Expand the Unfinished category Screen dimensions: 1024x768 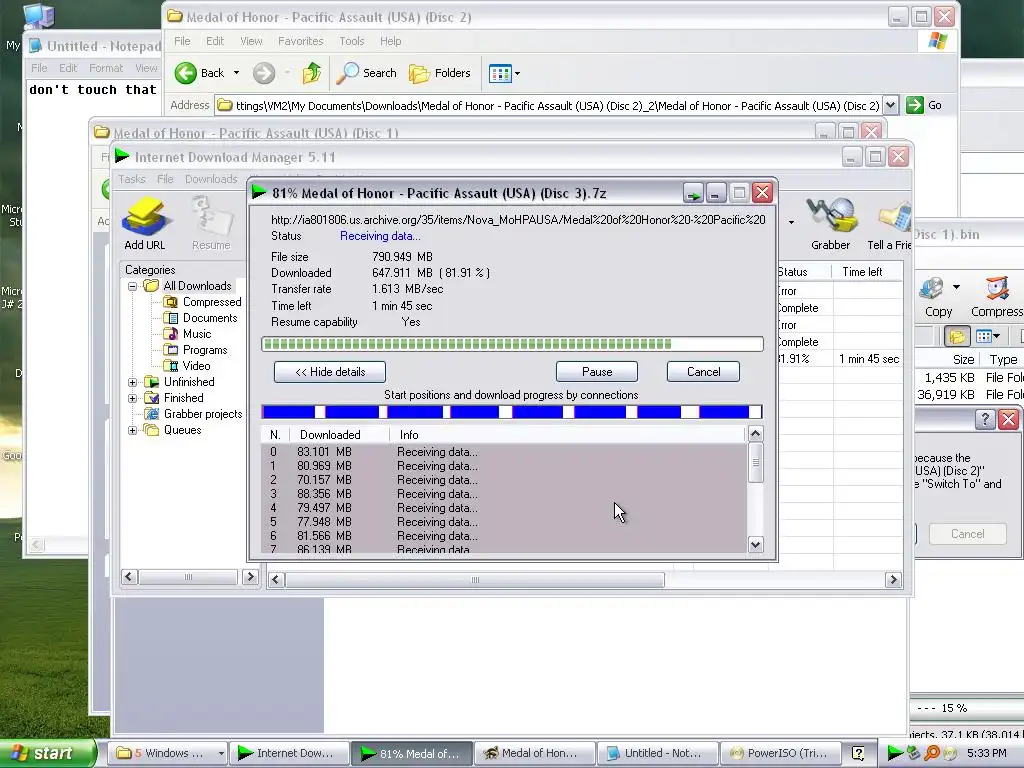pos(133,382)
